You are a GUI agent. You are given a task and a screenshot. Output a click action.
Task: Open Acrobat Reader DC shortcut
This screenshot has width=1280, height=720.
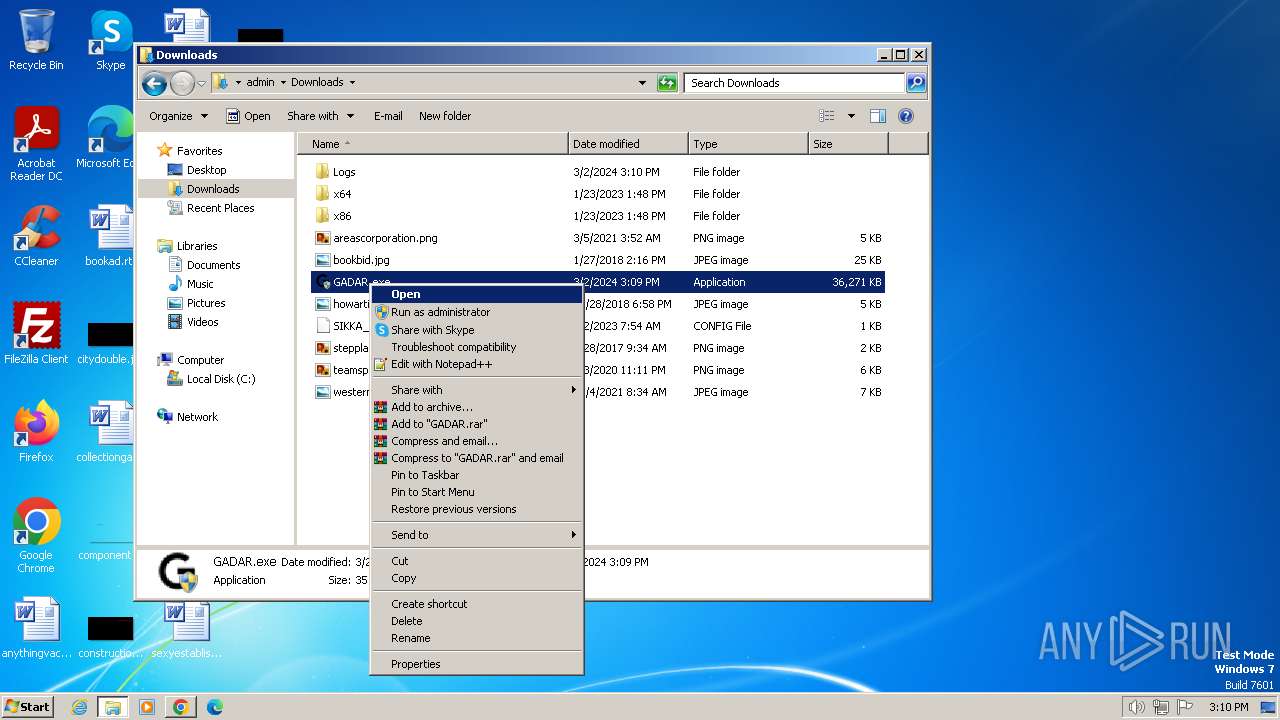pos(36,144)
